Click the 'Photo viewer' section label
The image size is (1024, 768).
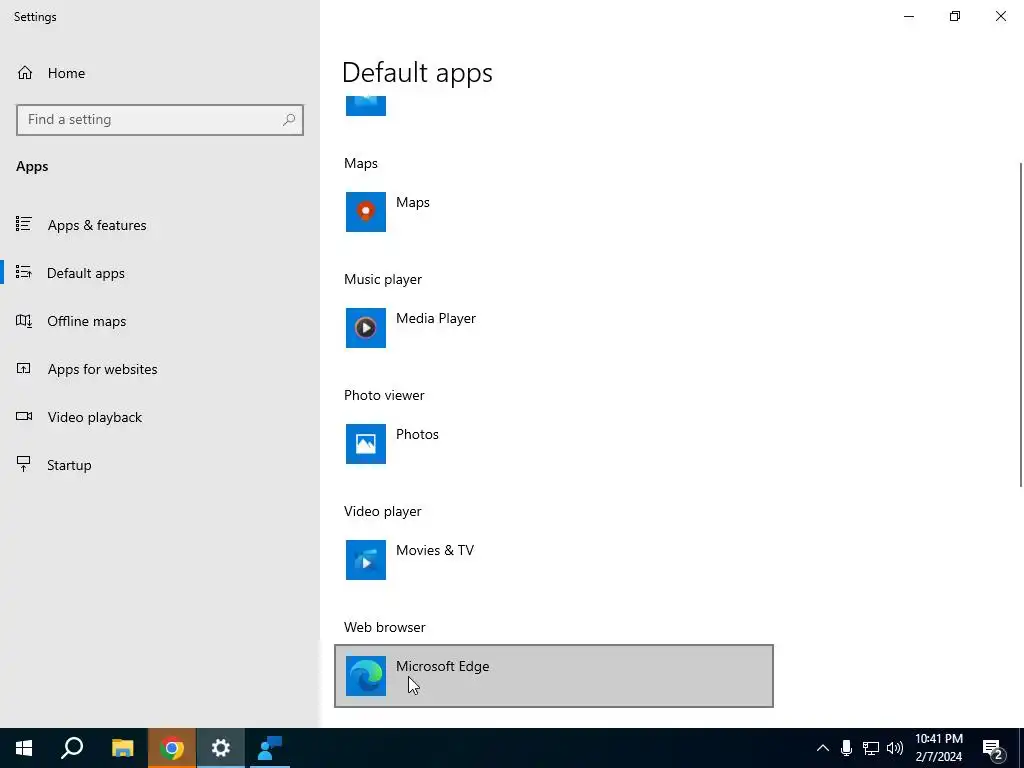coord(384,396)
